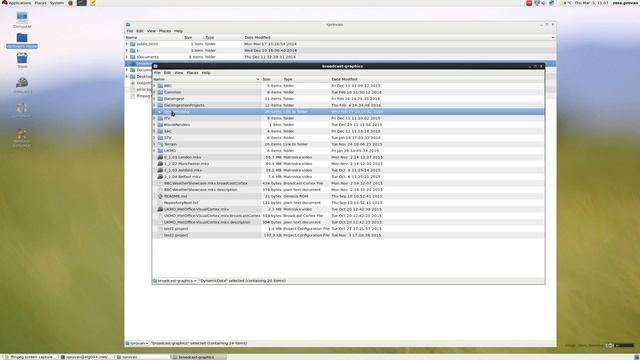Open Edit menu in broadcast-graphics window
Viewport: 640px width, 360px height.
tap(167, 73)
